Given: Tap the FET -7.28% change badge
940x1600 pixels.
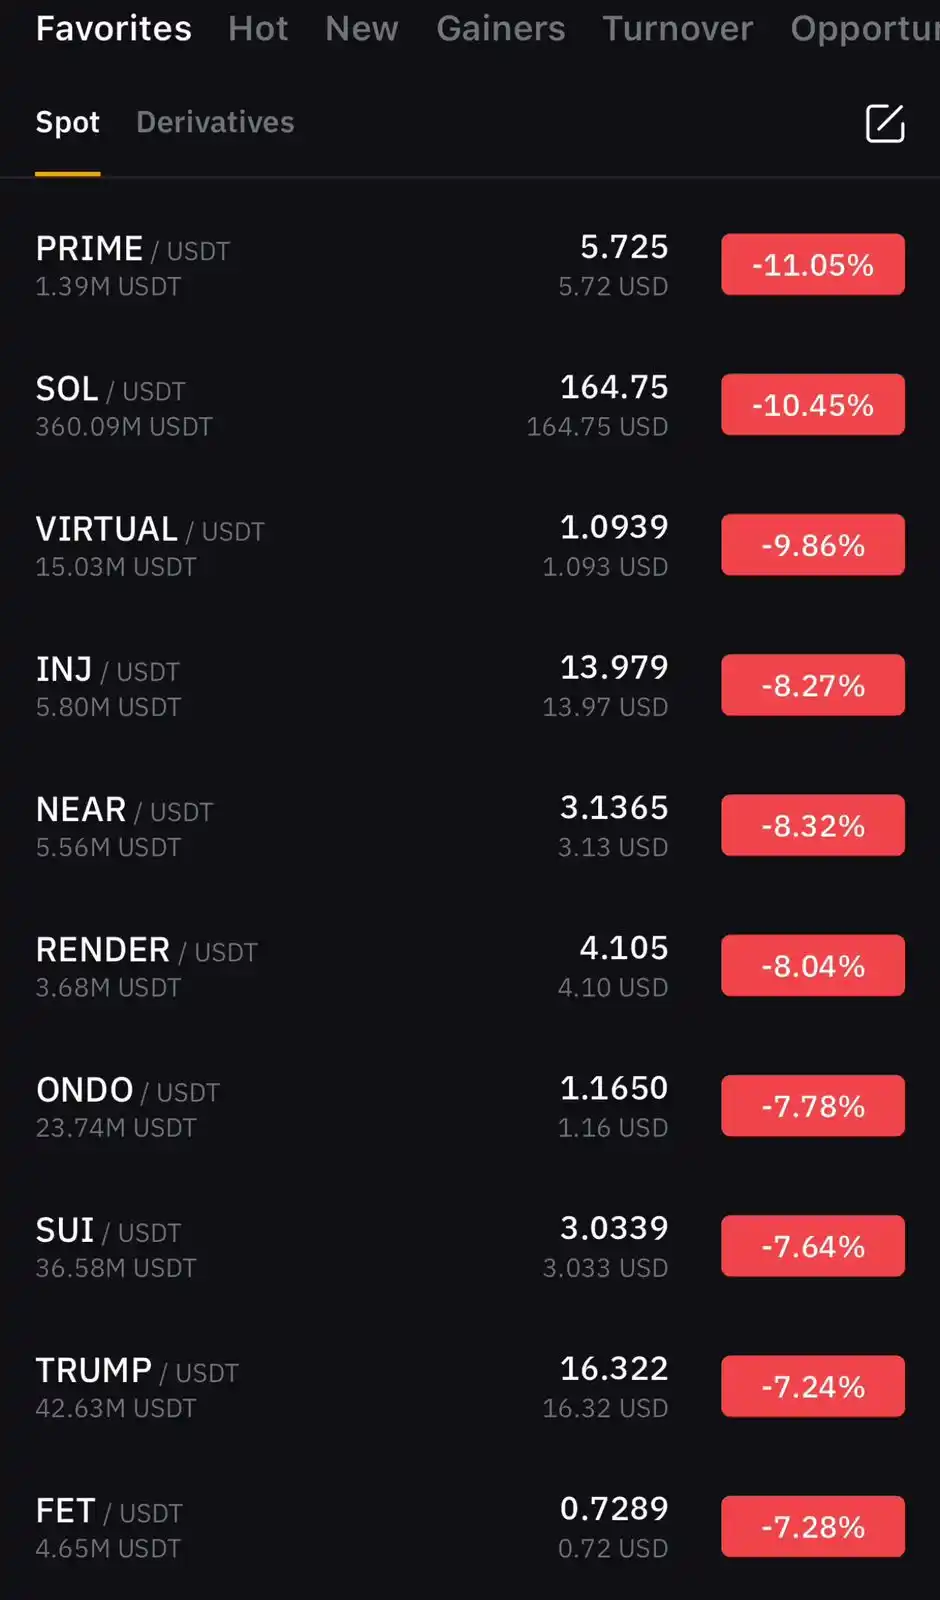Looking at the screenshot, I should [x=813, y=1526].
